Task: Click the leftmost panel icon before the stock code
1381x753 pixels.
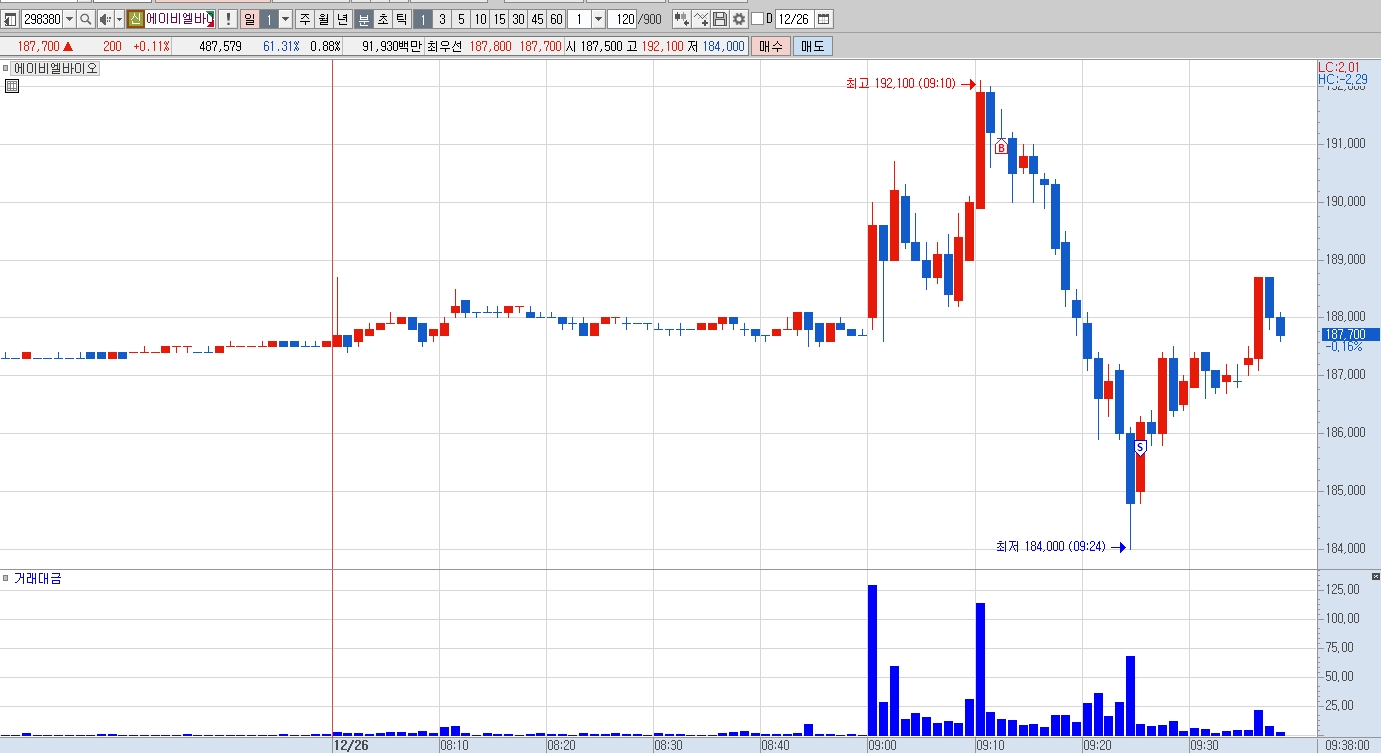Action: pos(10,19)
